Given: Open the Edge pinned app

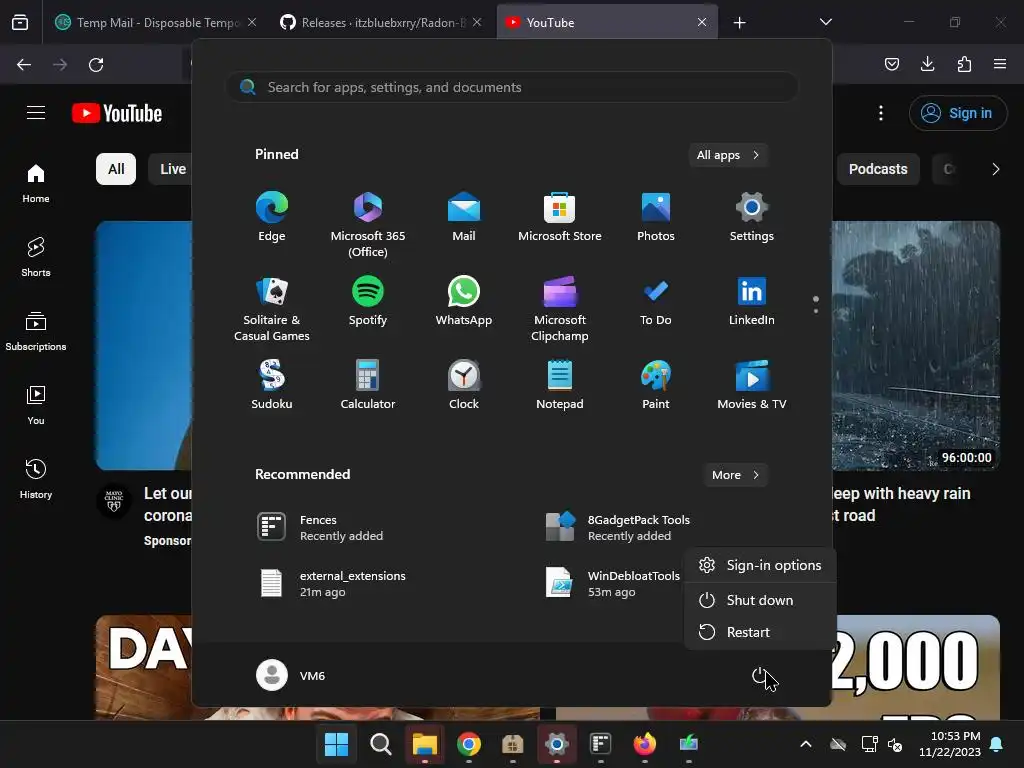Looking at the screenshot, I should (x=272, y=216).
